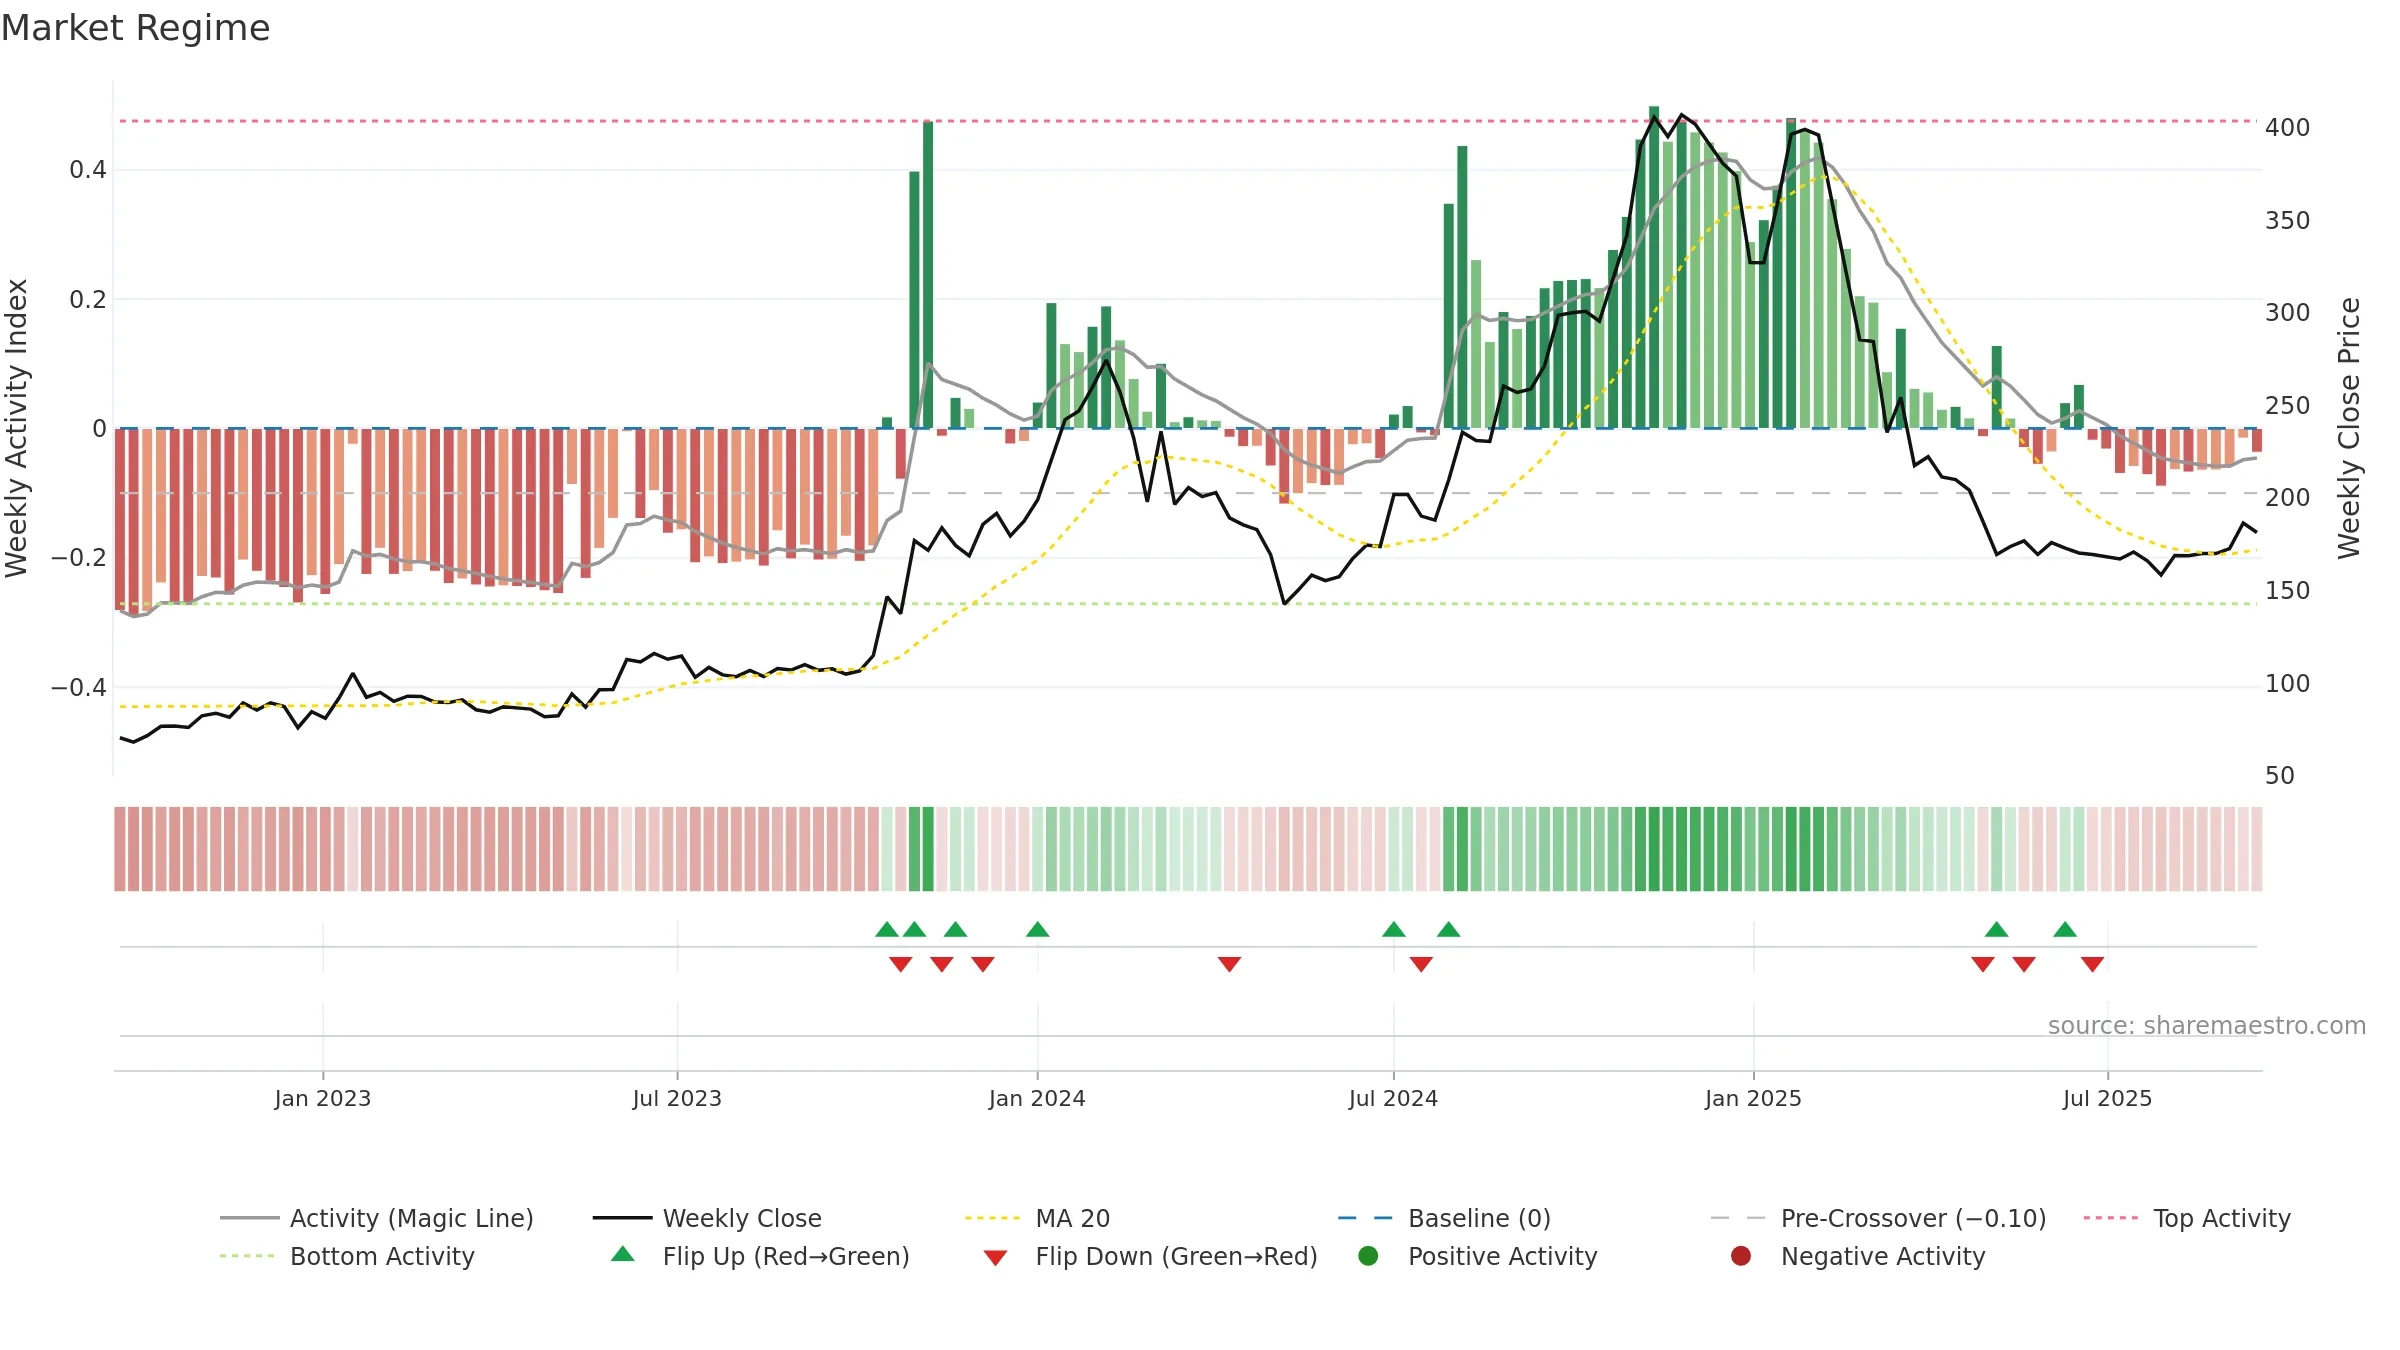
Task: Click the source: sharemaestro.com text
Action: click(2207, 1025)
